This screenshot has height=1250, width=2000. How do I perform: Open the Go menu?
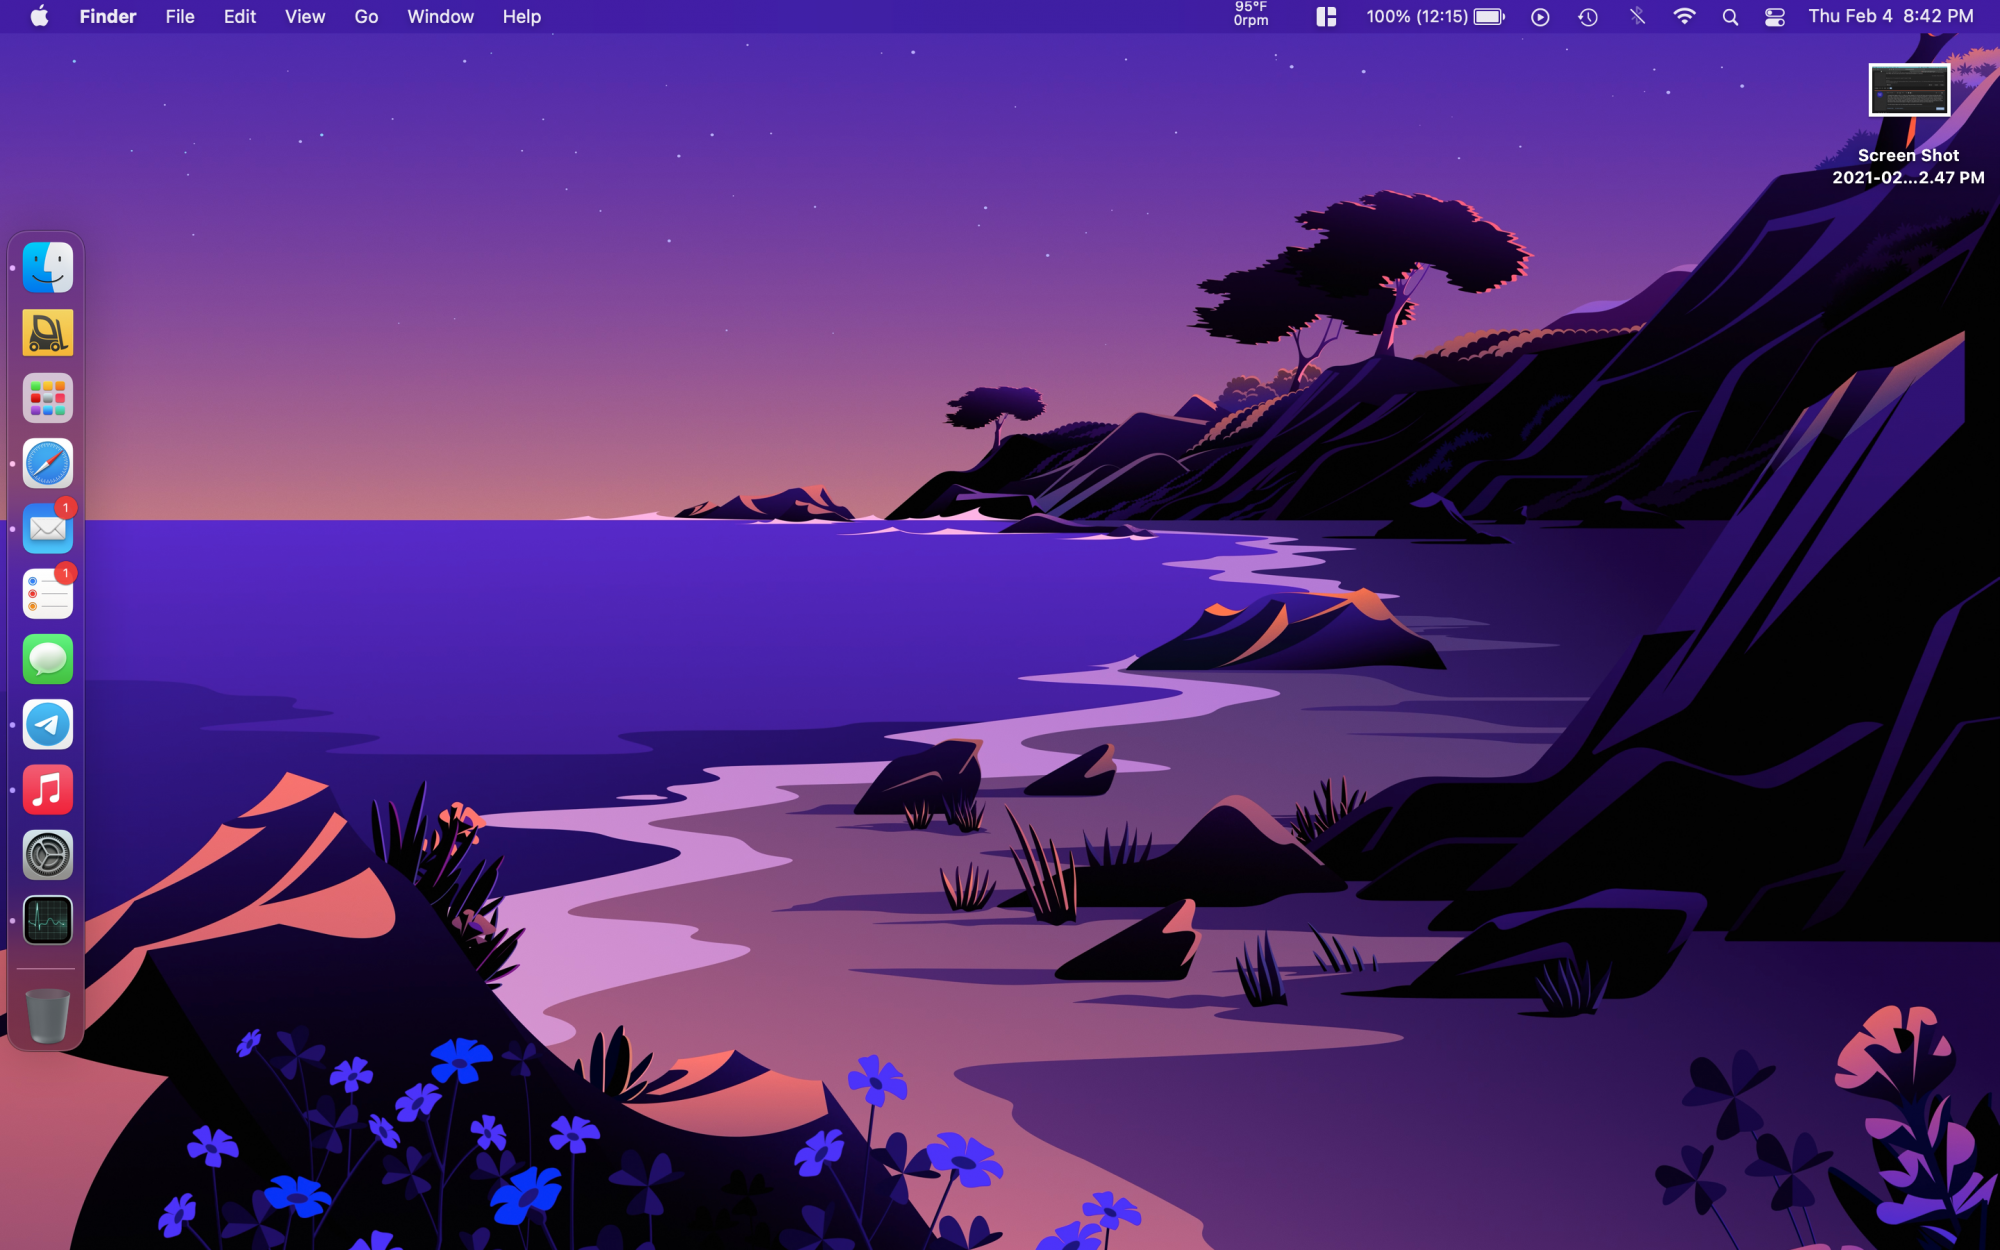click(x=366, y=17)
